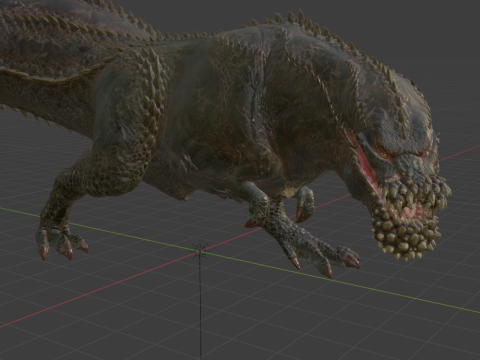Click the 3D cursor at the world origin
480x360 pixels.
tap(200, 251)
